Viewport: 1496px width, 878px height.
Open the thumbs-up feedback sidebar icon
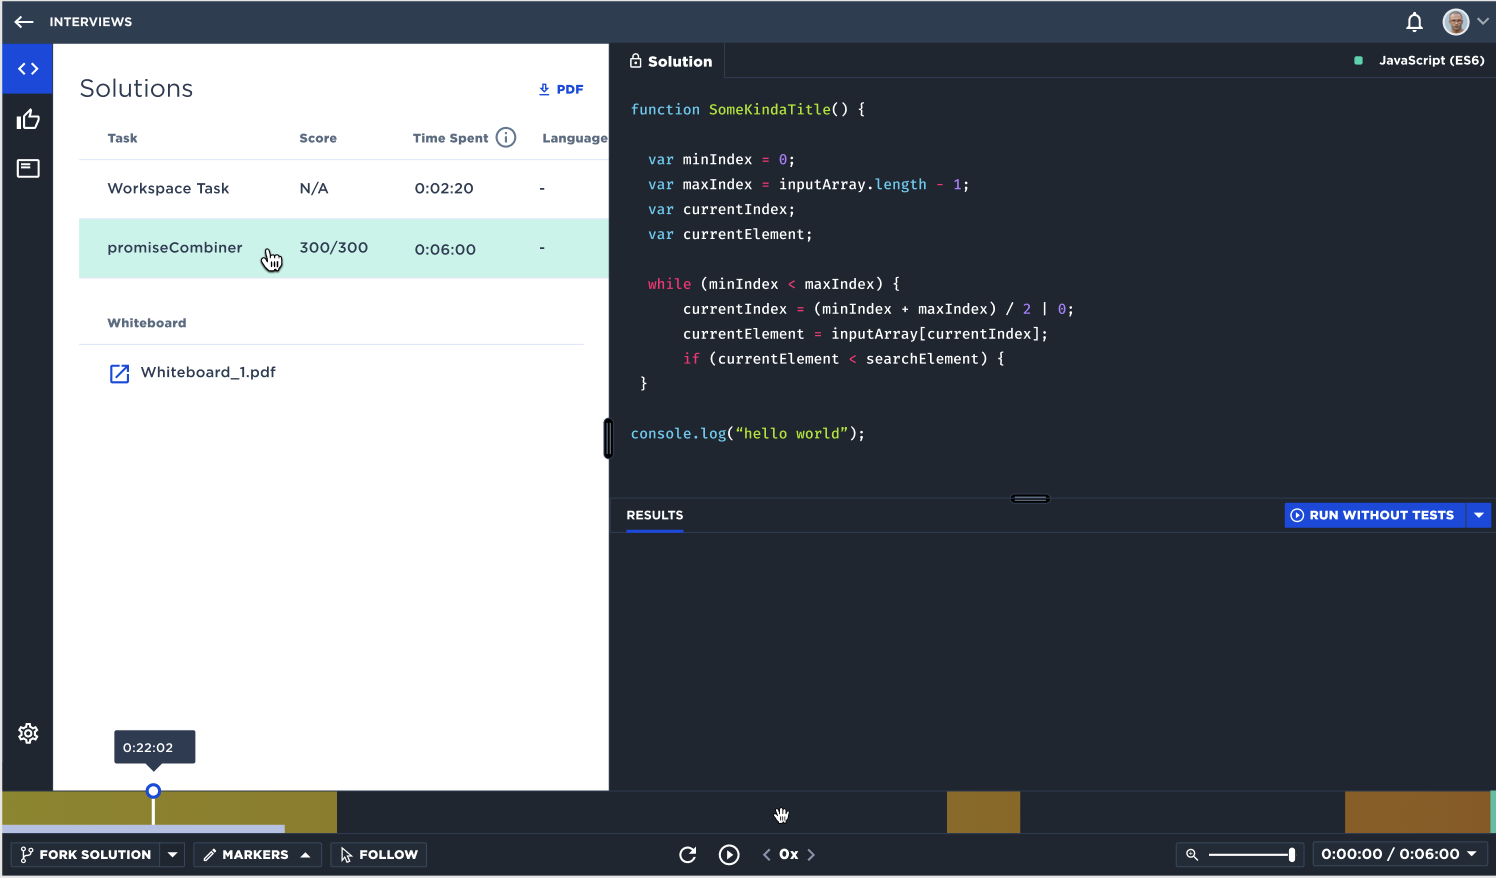[x=28, y=120]
